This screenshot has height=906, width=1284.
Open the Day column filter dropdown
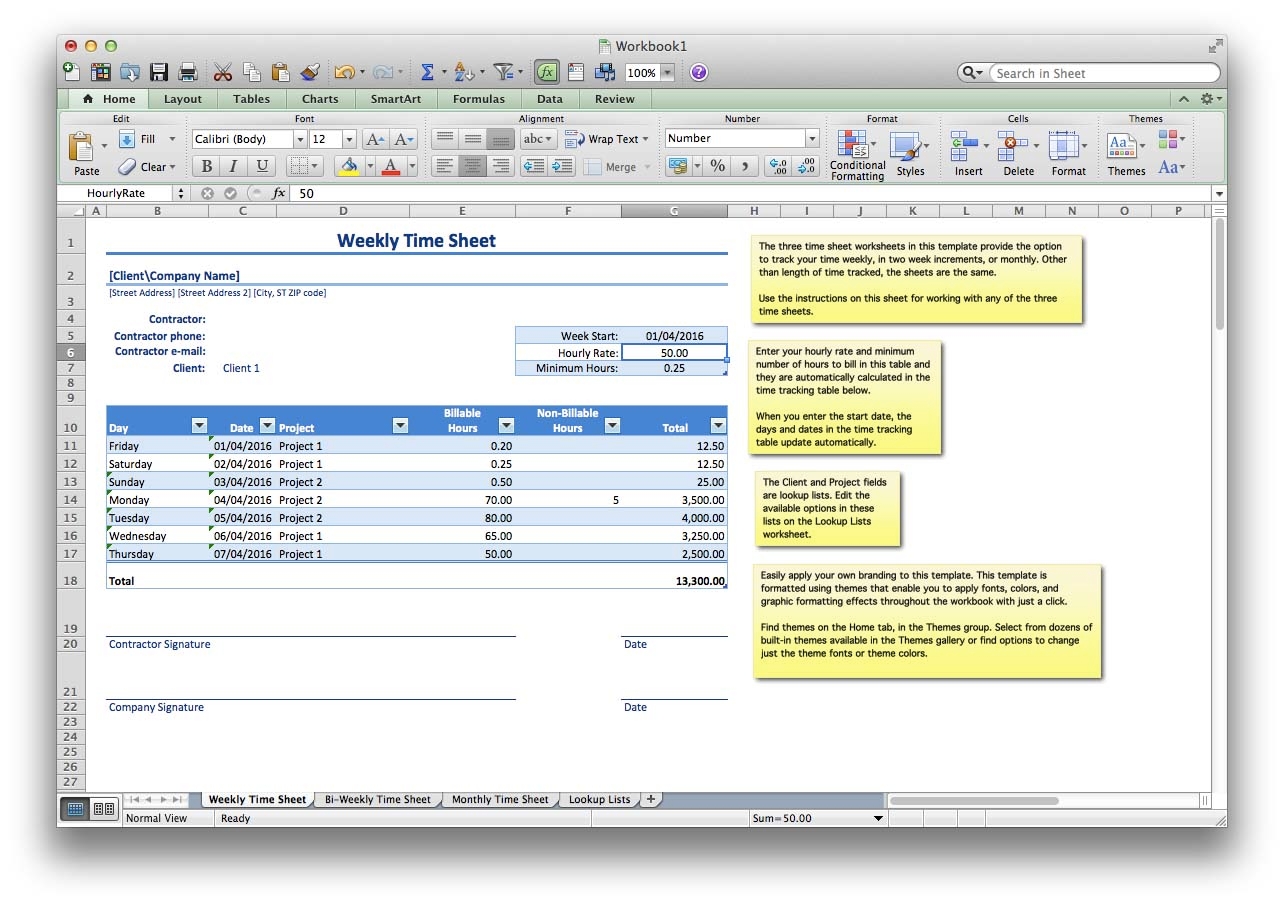(199, 425)
